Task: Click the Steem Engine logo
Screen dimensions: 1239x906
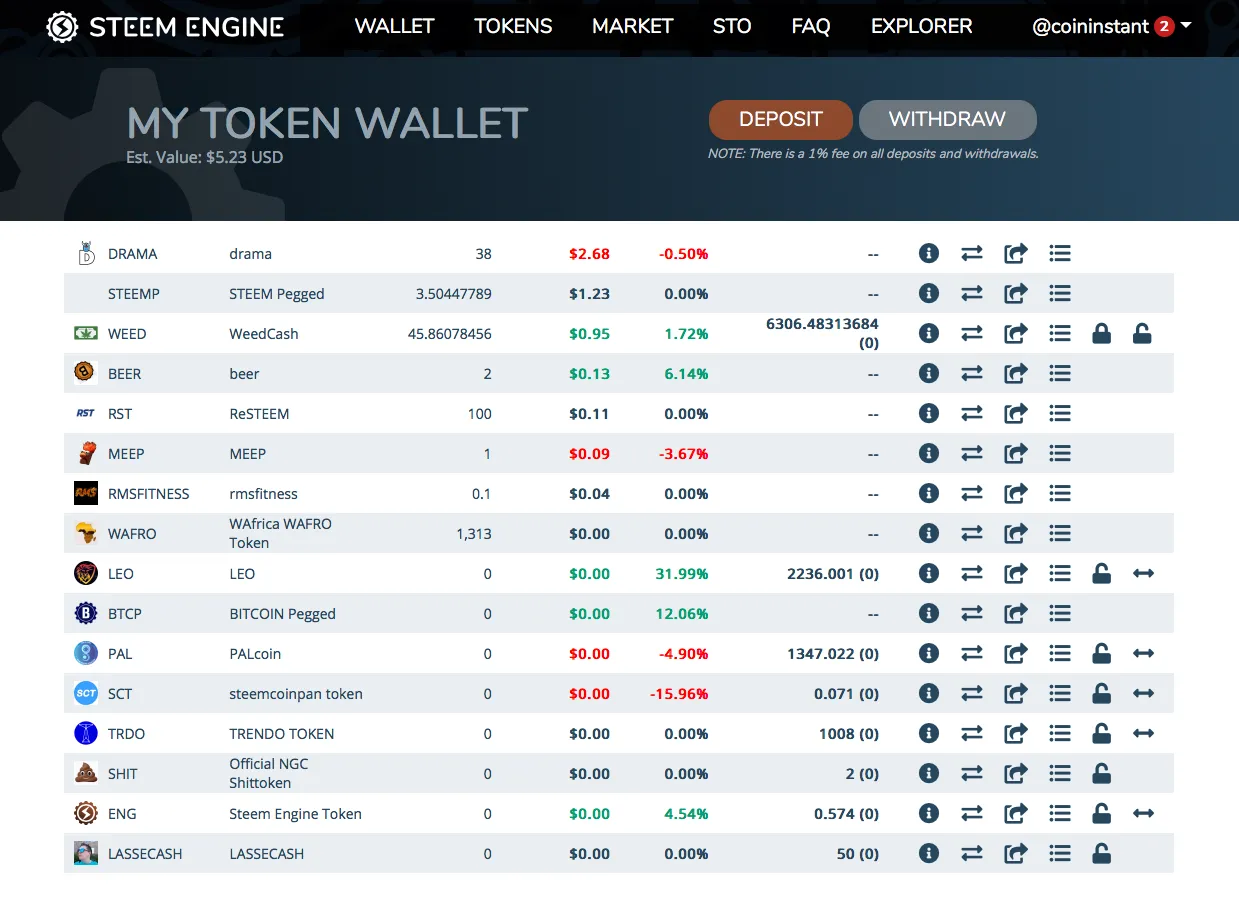Action: [165, 27]
